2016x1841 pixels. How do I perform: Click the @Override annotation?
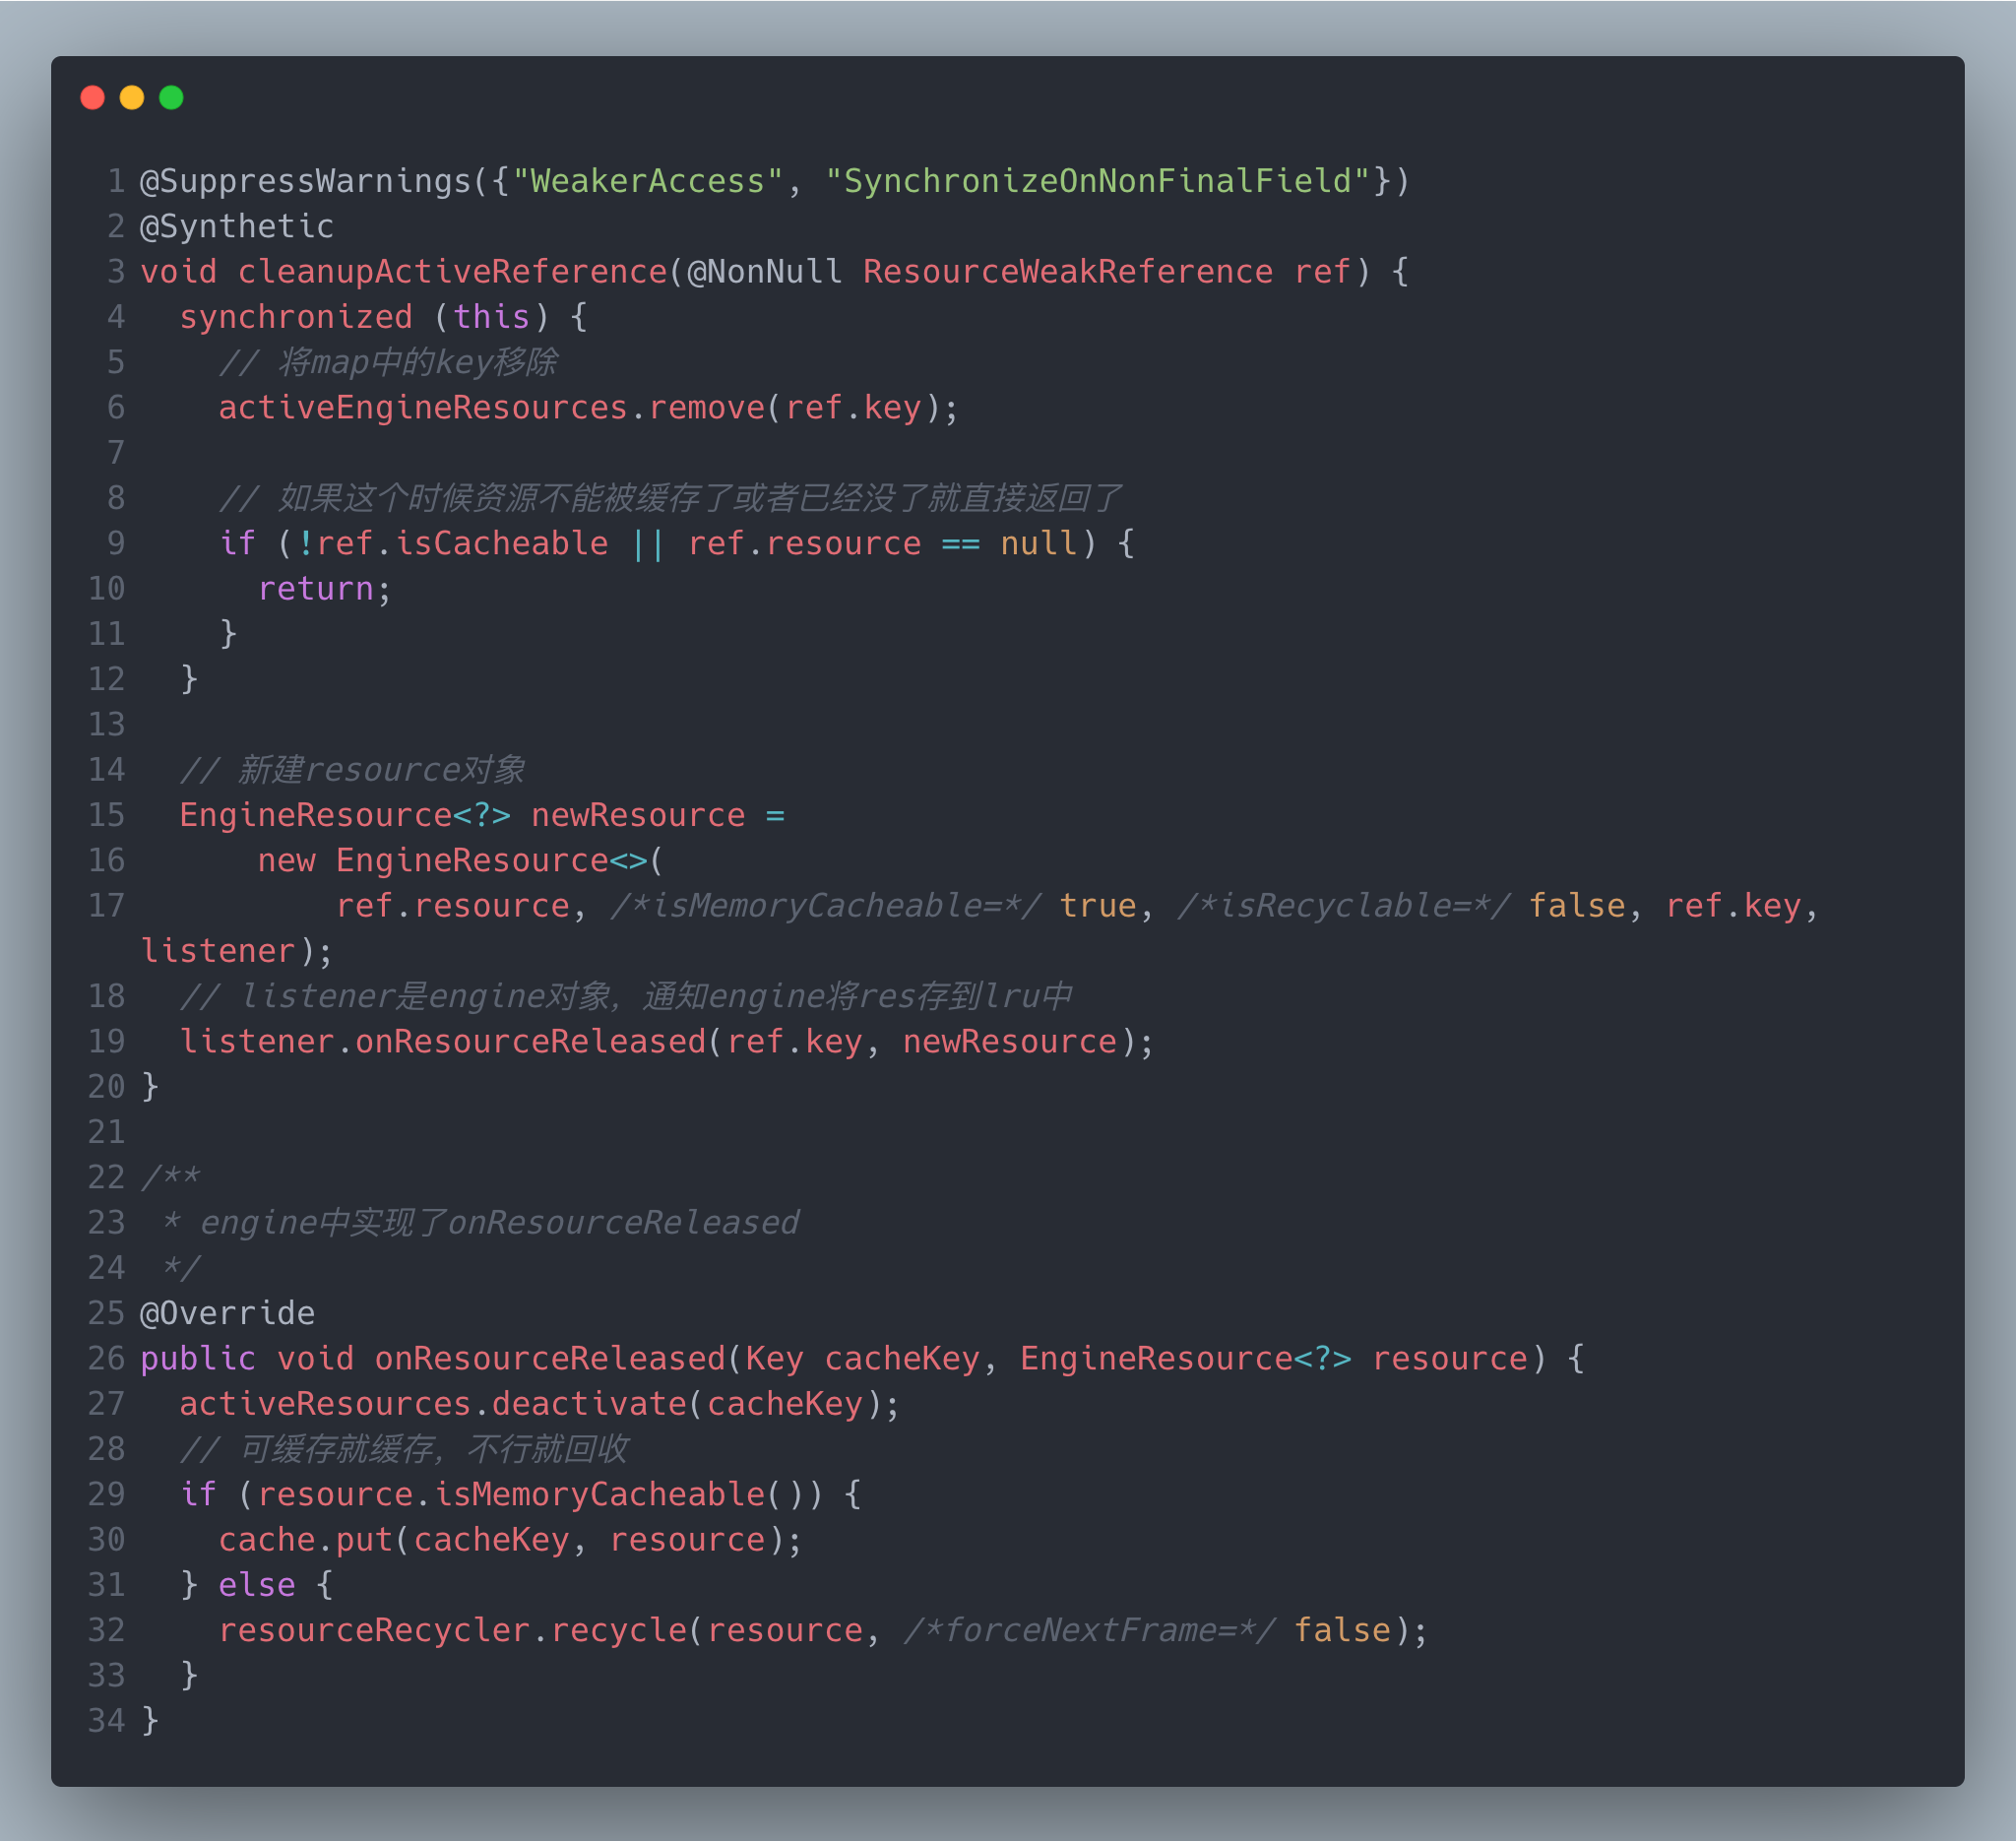coord(228,1313)
